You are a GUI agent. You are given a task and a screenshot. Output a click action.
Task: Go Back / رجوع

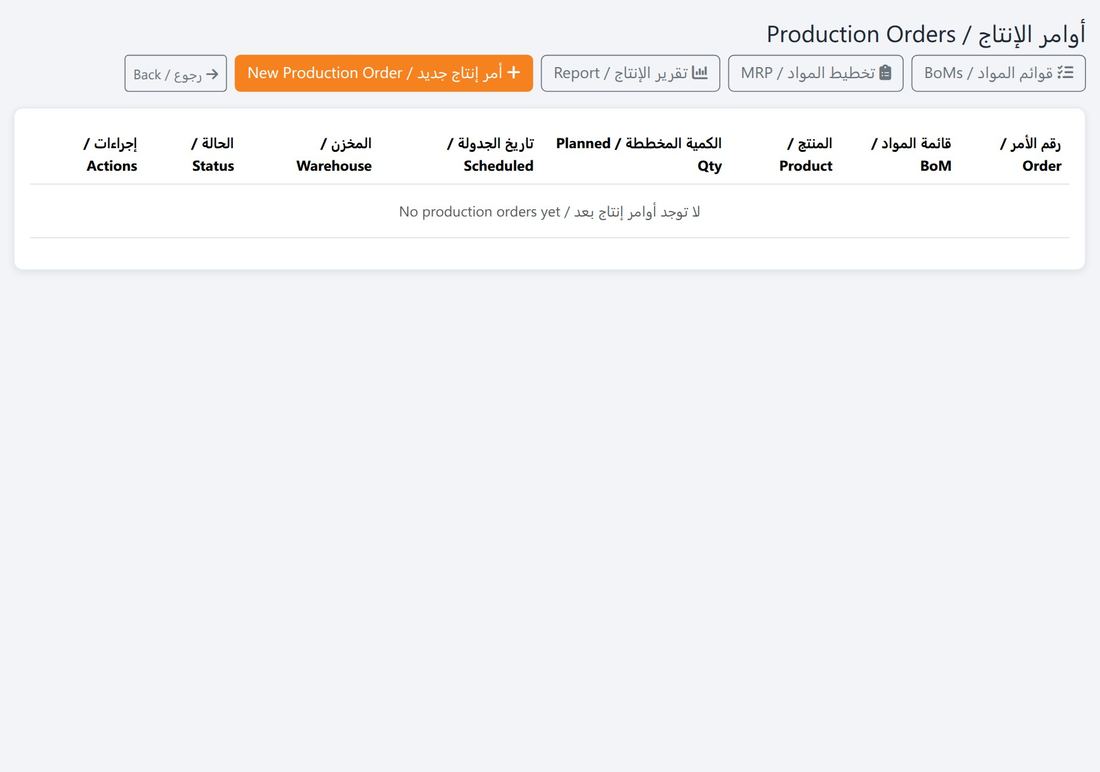(175, 73)
